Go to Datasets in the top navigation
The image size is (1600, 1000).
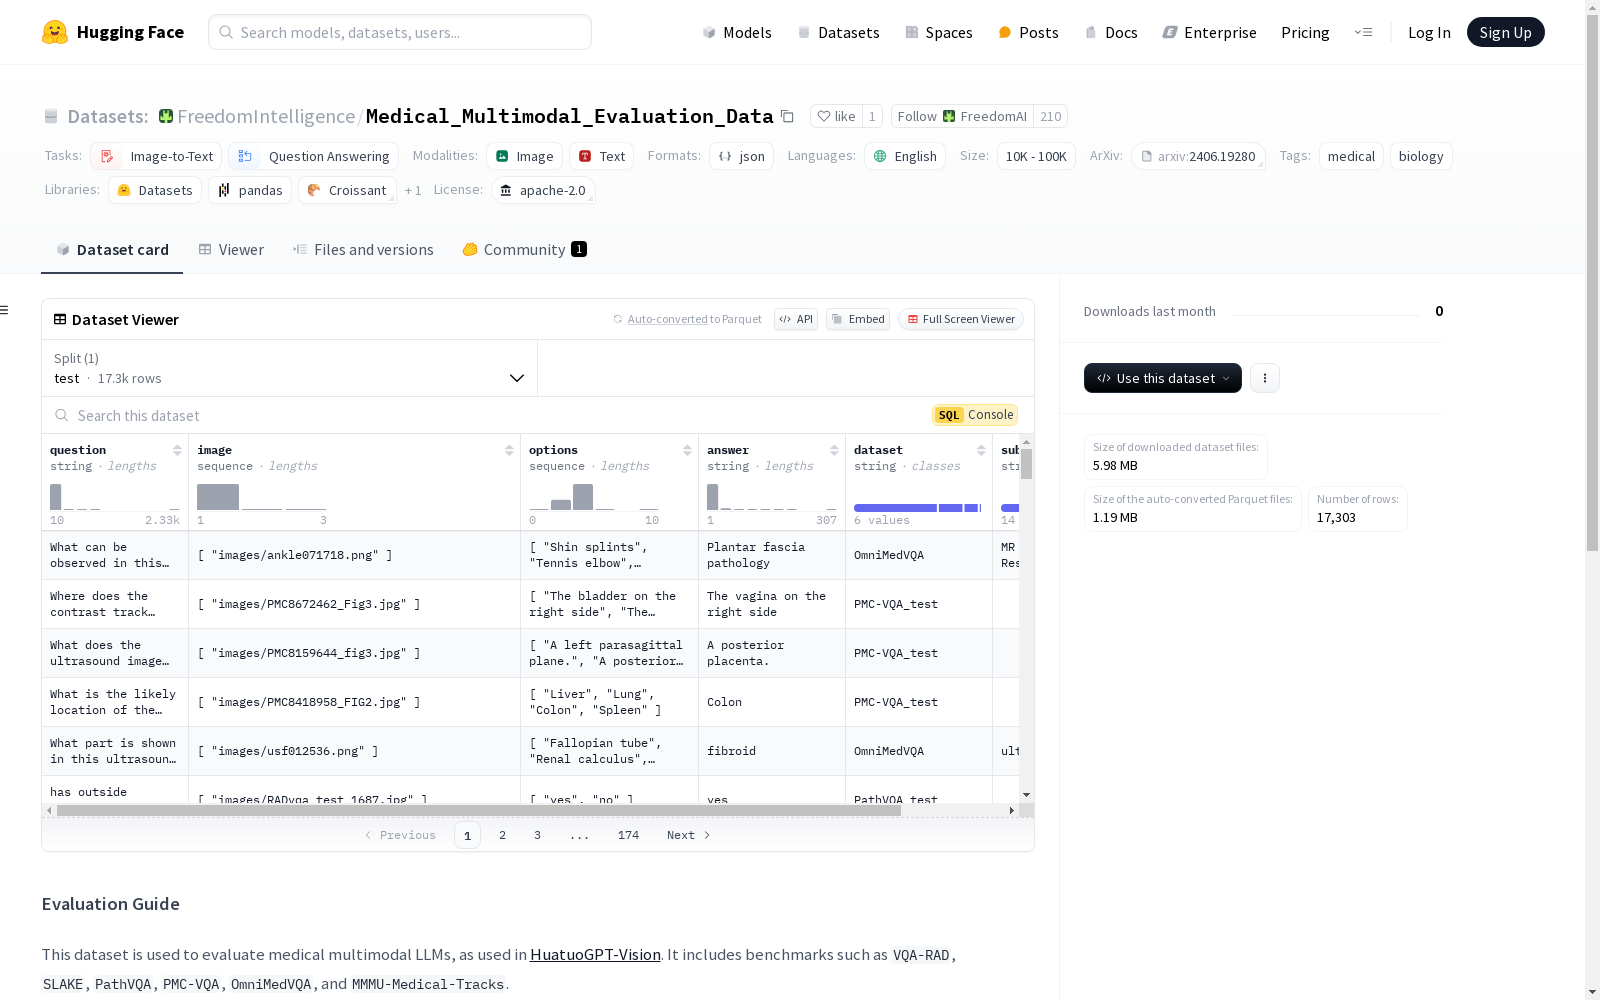pos(838,32)
